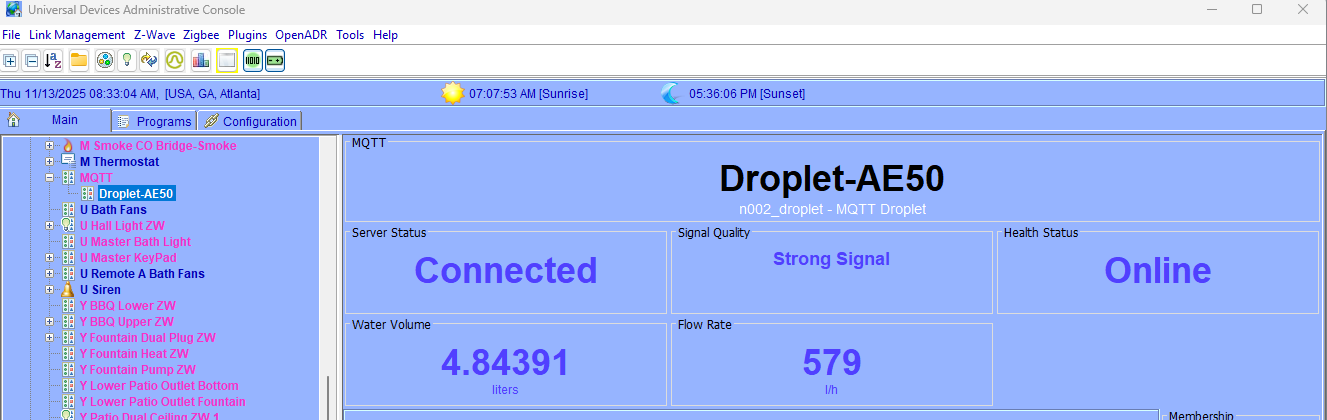Select U Master Bath Light in tree
The width and height of the screenshot is (1327, 420).
(135, 242)
